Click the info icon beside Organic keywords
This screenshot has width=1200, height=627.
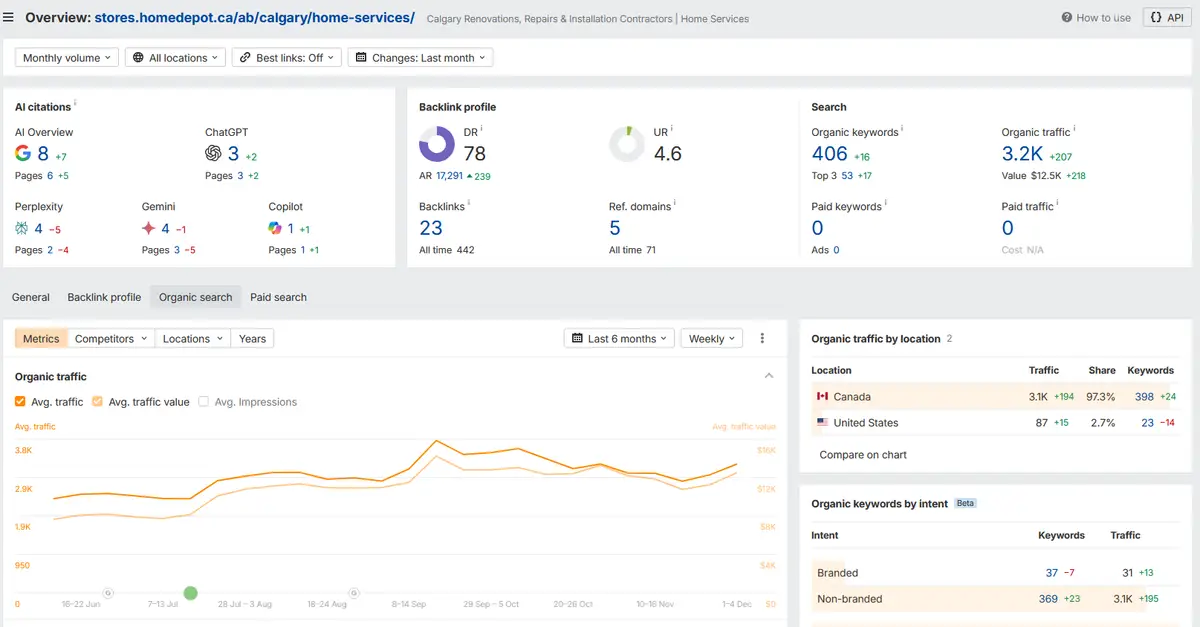903,129
